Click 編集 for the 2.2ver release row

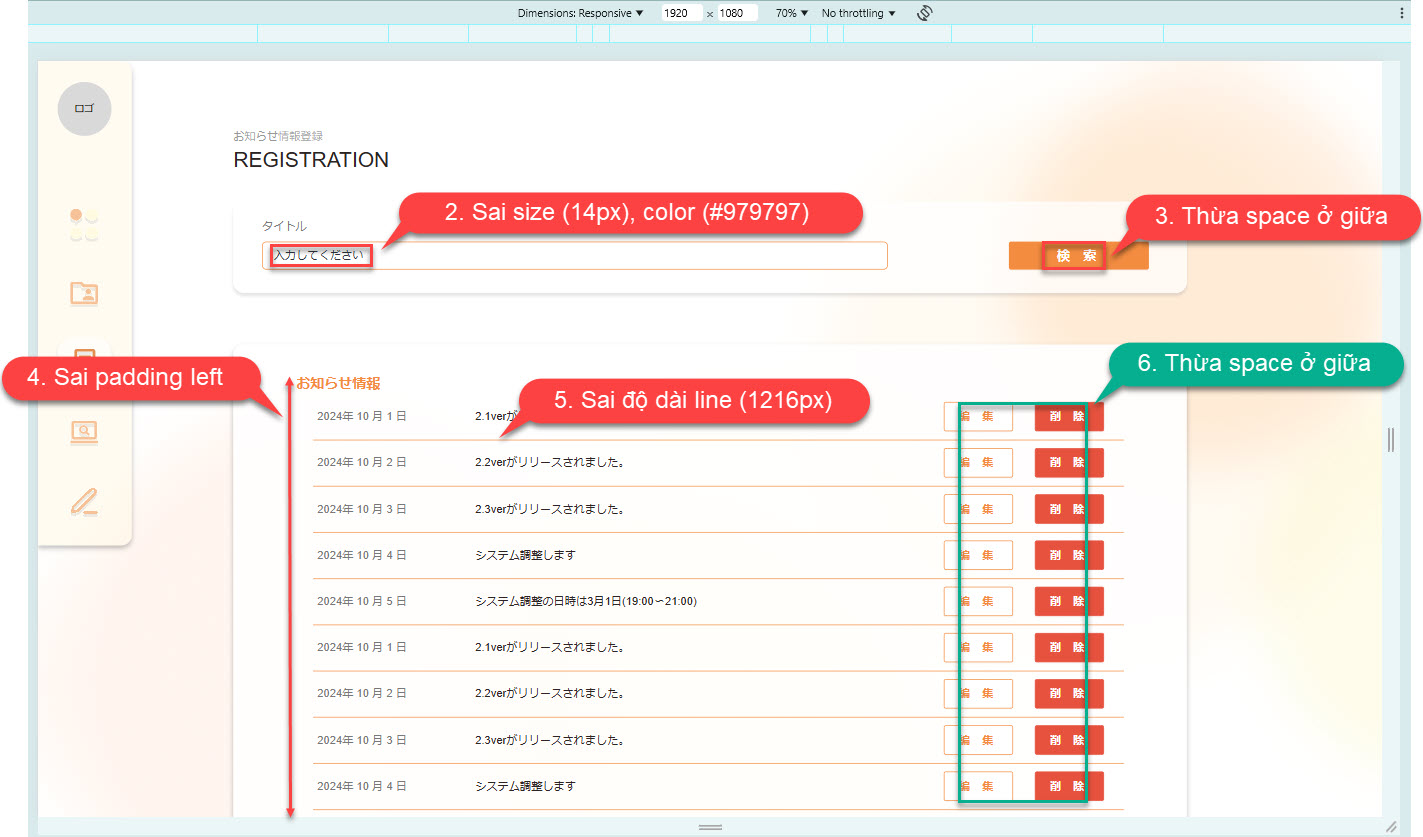pyautogui.click(x=977, y=463)
